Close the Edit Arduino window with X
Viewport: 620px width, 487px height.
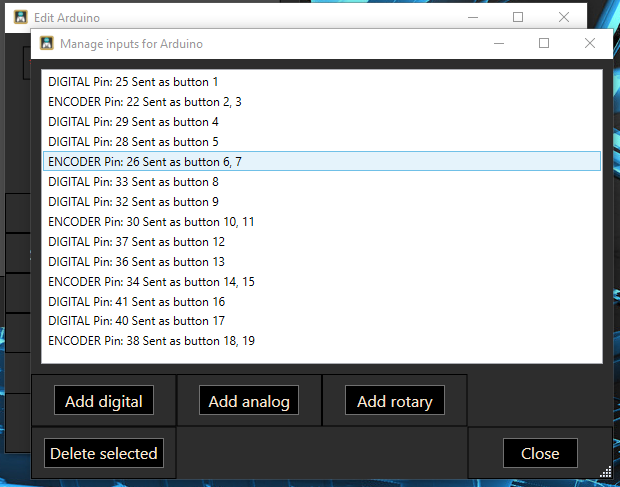point(564,17)
